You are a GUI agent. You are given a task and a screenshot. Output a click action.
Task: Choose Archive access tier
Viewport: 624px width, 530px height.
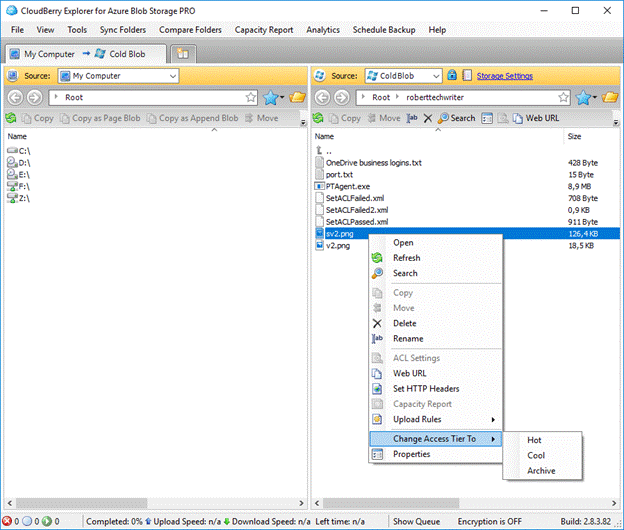click(x=541, y=471)
